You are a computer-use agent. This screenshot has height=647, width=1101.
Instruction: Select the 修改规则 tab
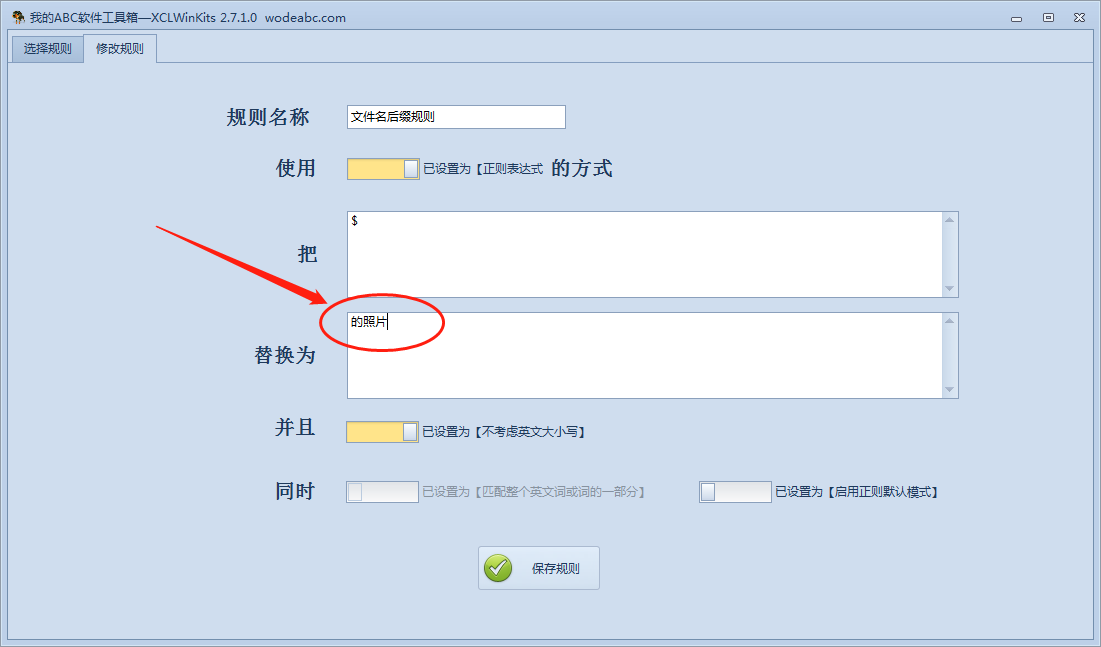coord(120,48)
